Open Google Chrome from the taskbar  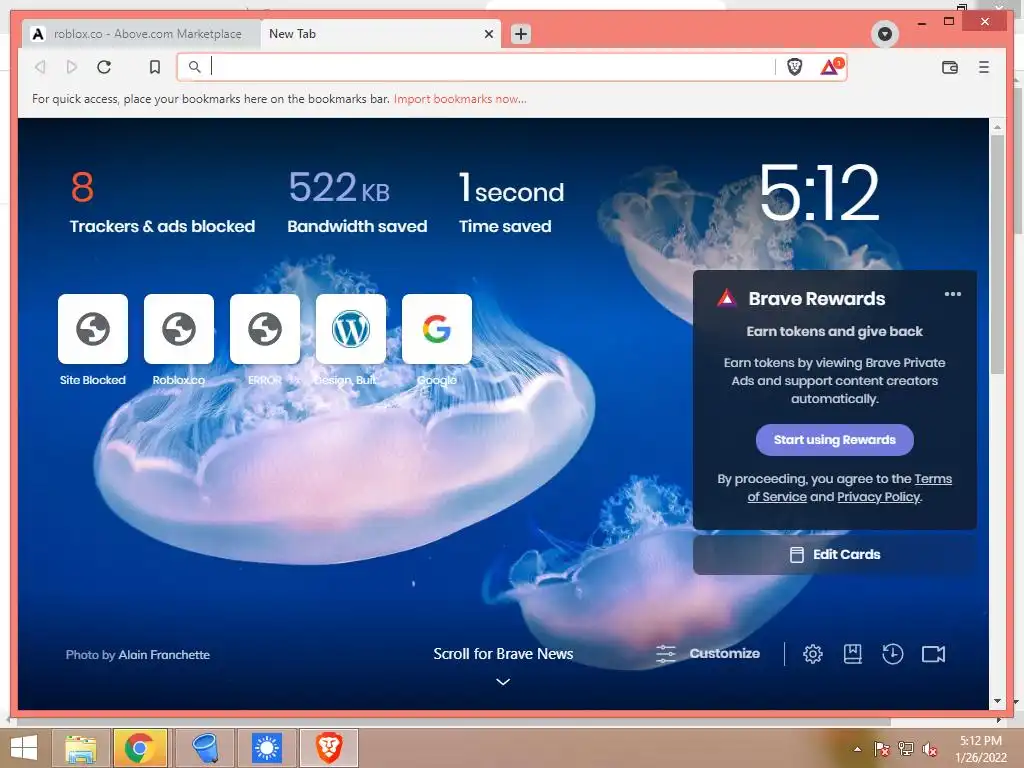click(x=140, y=748)
